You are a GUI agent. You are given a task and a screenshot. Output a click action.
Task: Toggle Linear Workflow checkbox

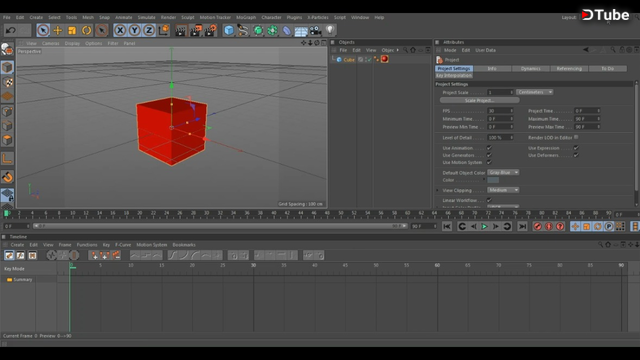tap(489, 200)
